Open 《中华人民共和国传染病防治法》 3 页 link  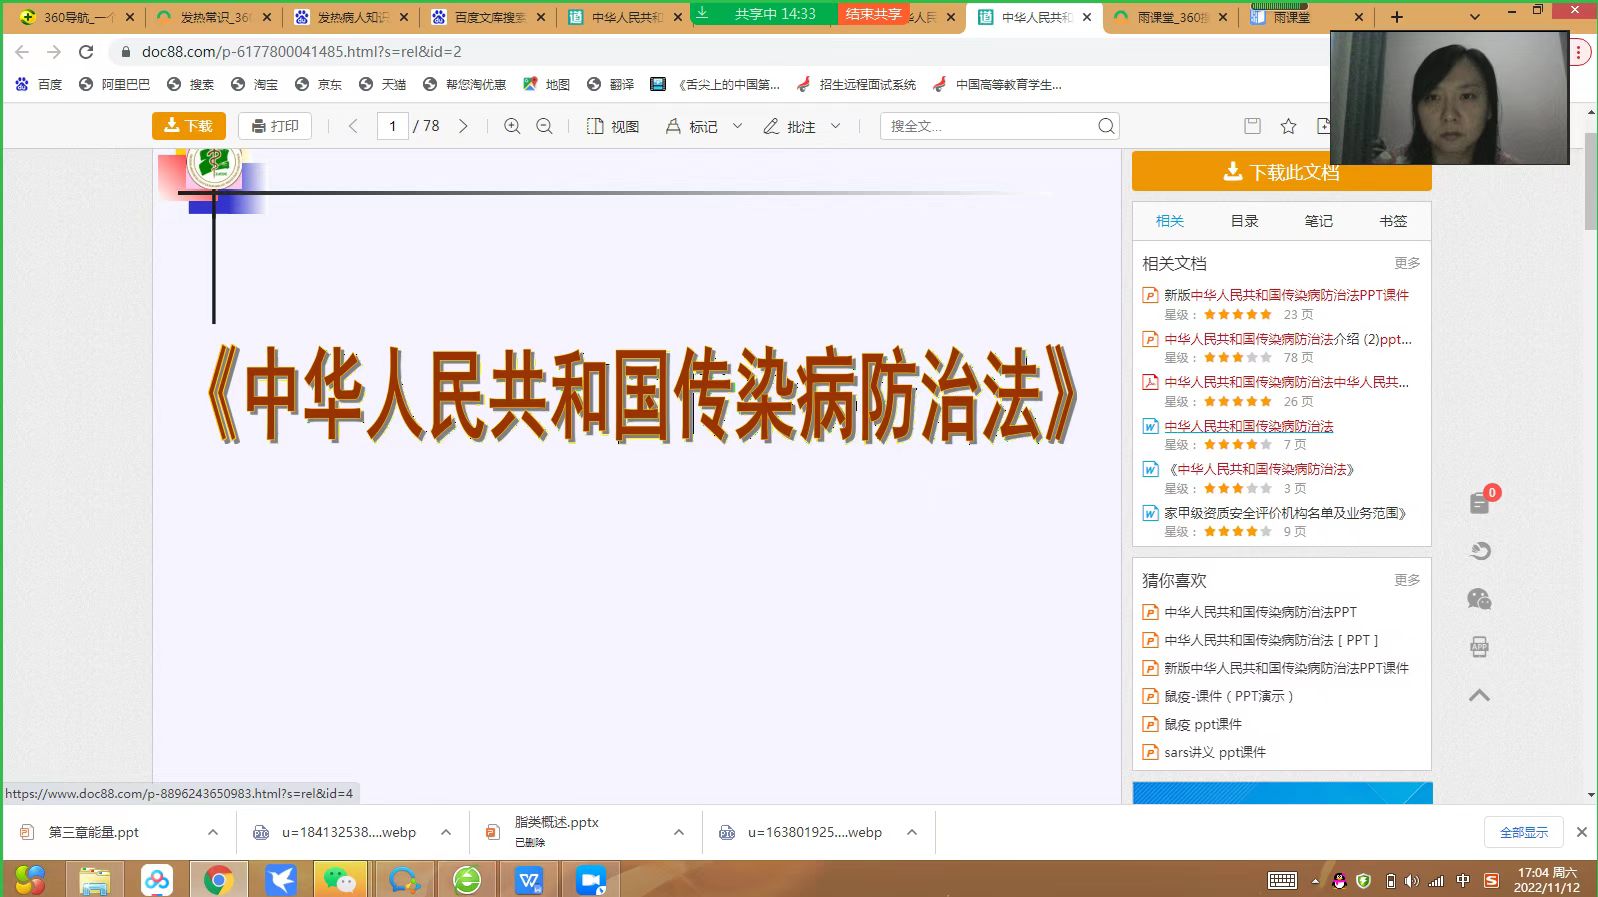pyautogui.click(x=1261, y=469)
